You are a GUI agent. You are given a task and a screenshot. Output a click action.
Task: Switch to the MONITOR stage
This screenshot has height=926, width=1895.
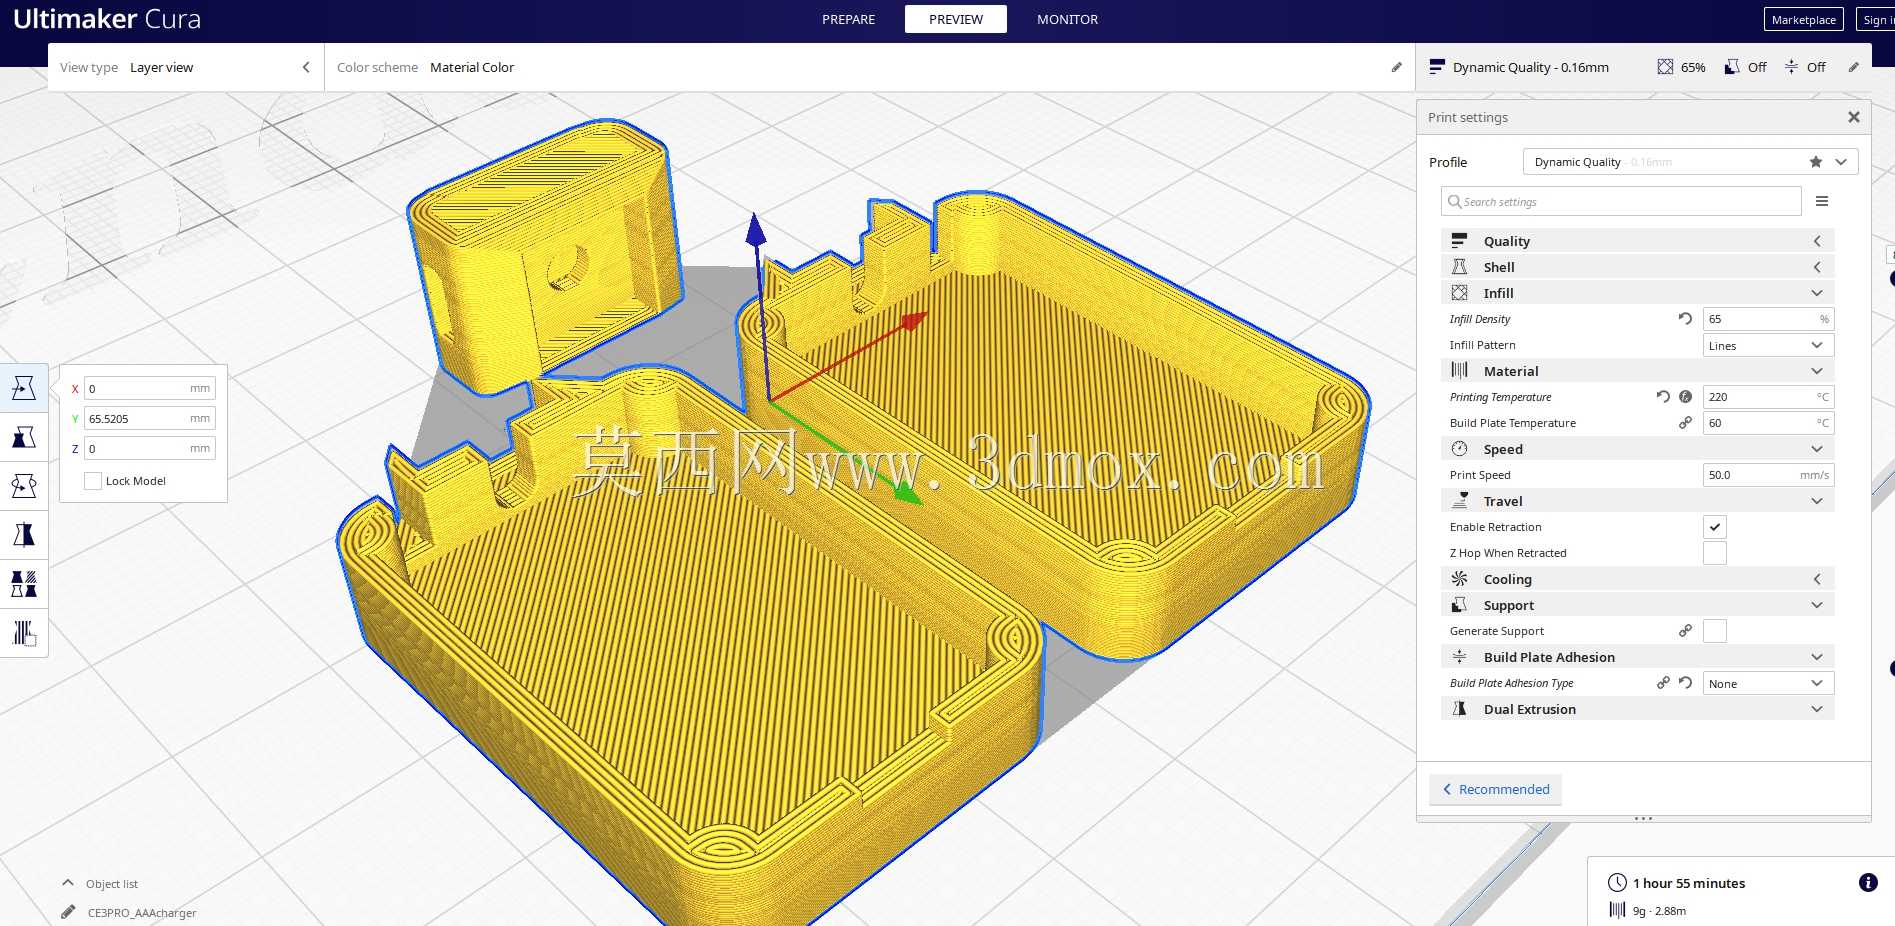click(x=1067, y=19)
